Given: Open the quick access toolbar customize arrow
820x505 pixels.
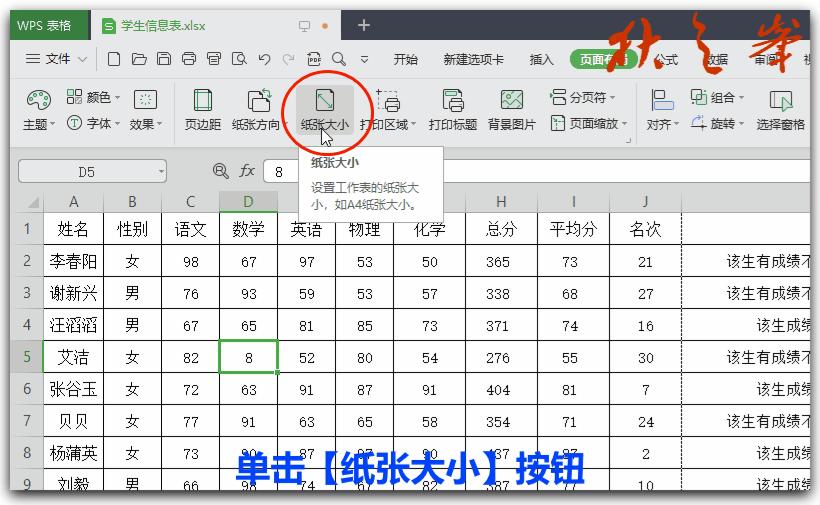Looking at the screenshot, I should click(365, 60).
